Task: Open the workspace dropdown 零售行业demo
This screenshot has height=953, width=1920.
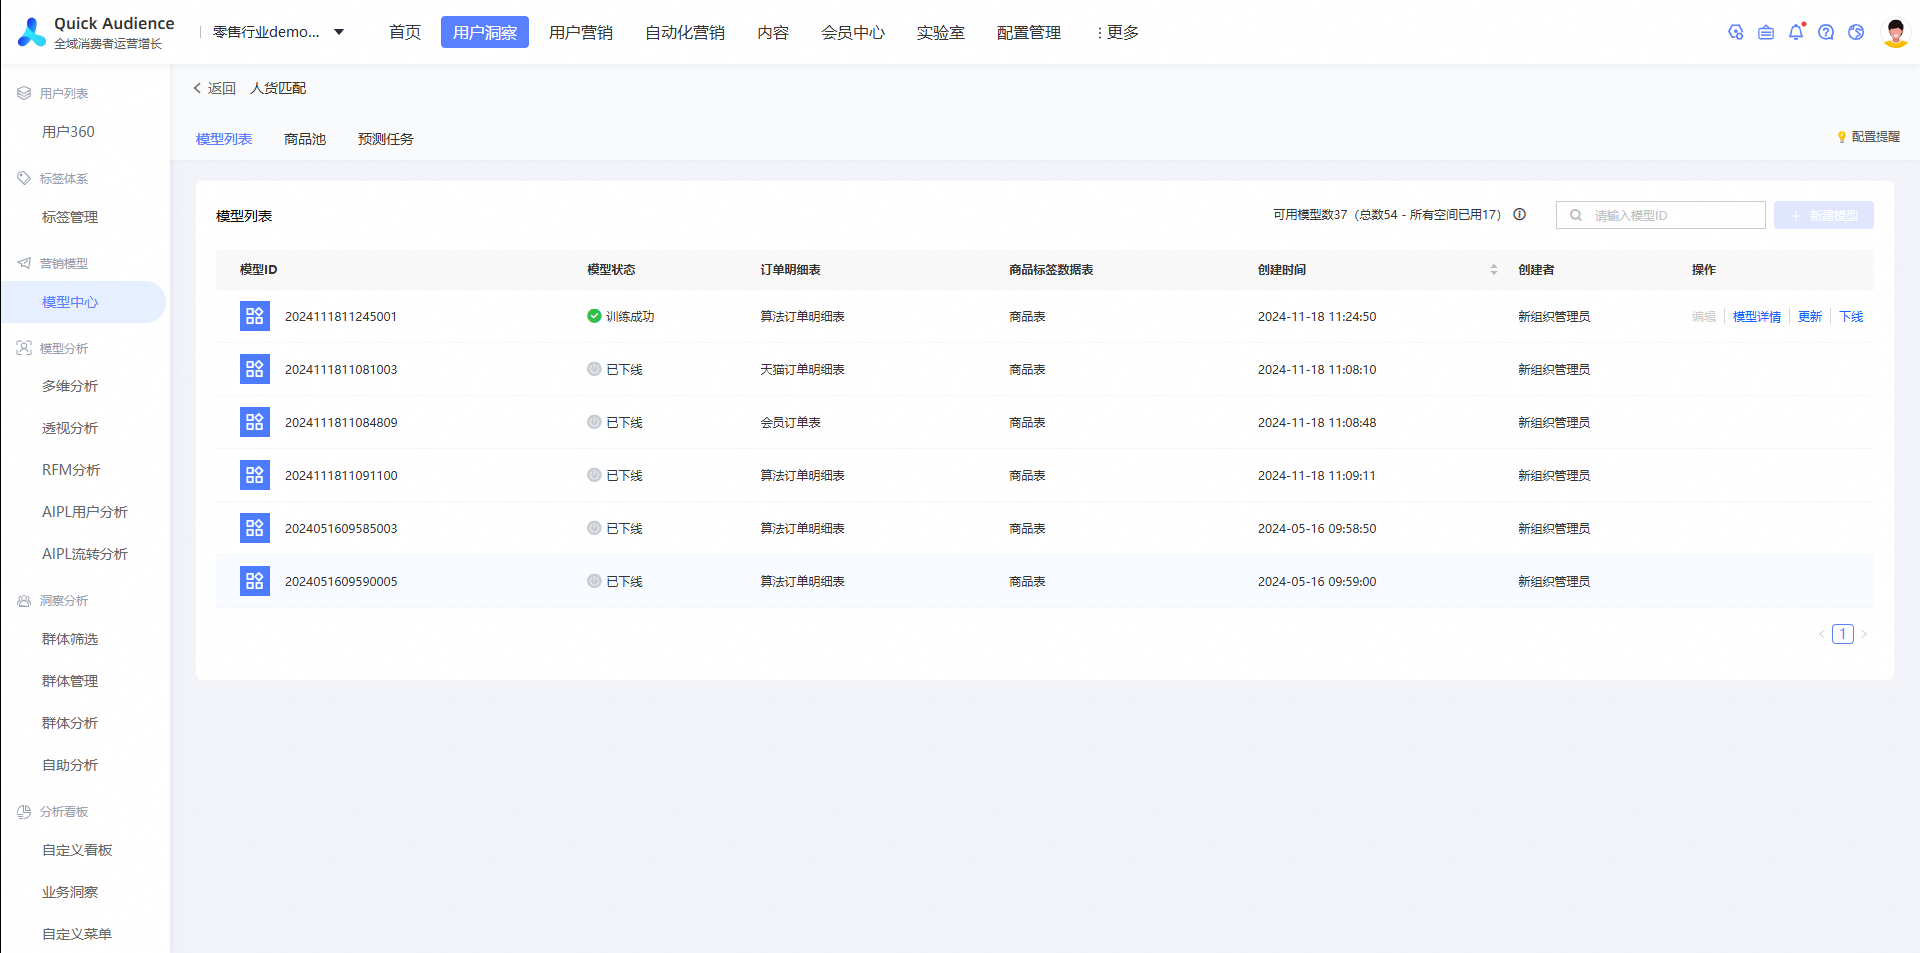Action: 278,32
